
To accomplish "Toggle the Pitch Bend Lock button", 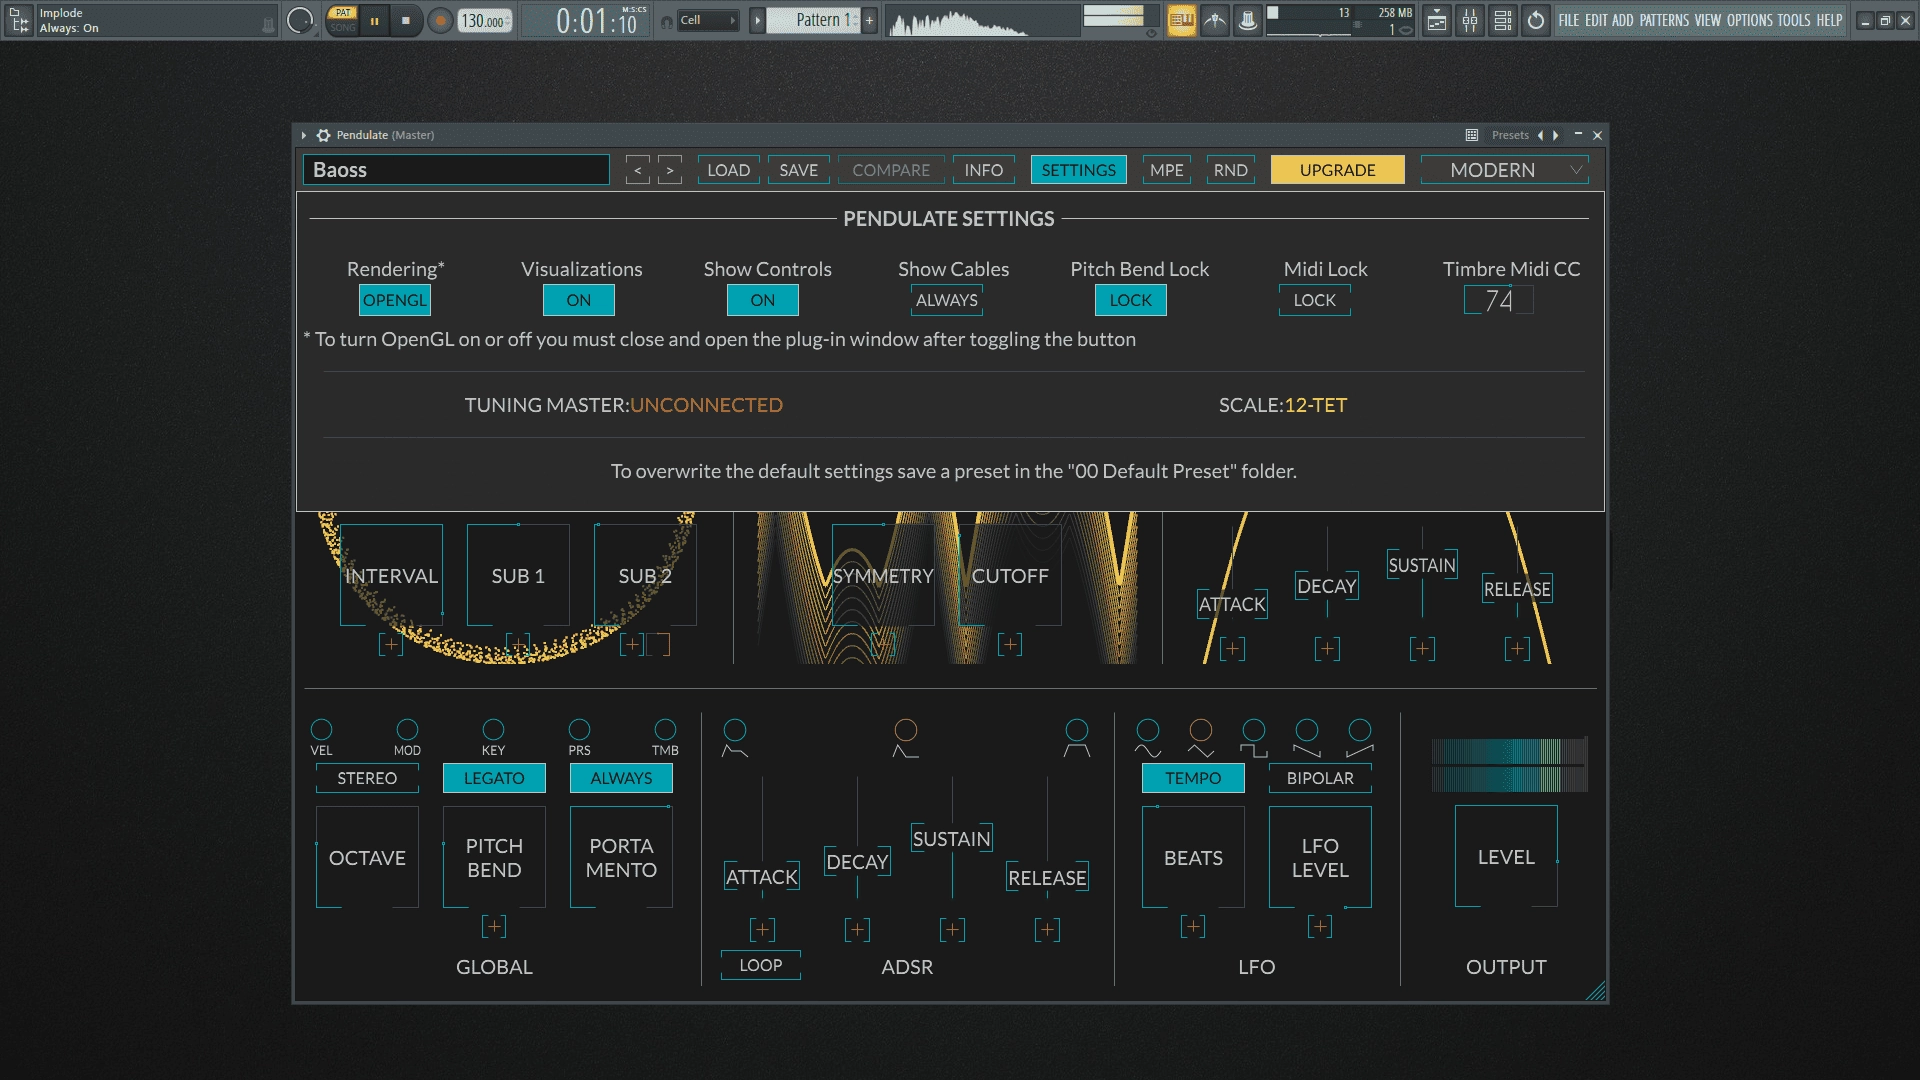I will tap(1130, 299).
